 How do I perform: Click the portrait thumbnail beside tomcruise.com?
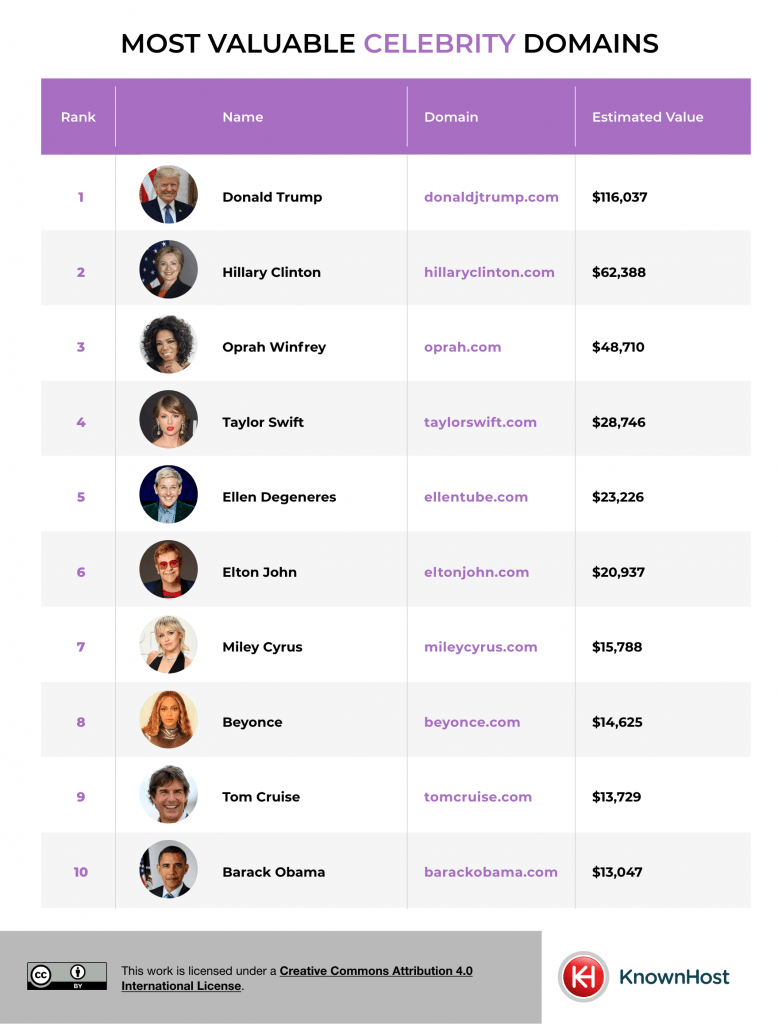[169, 794]
